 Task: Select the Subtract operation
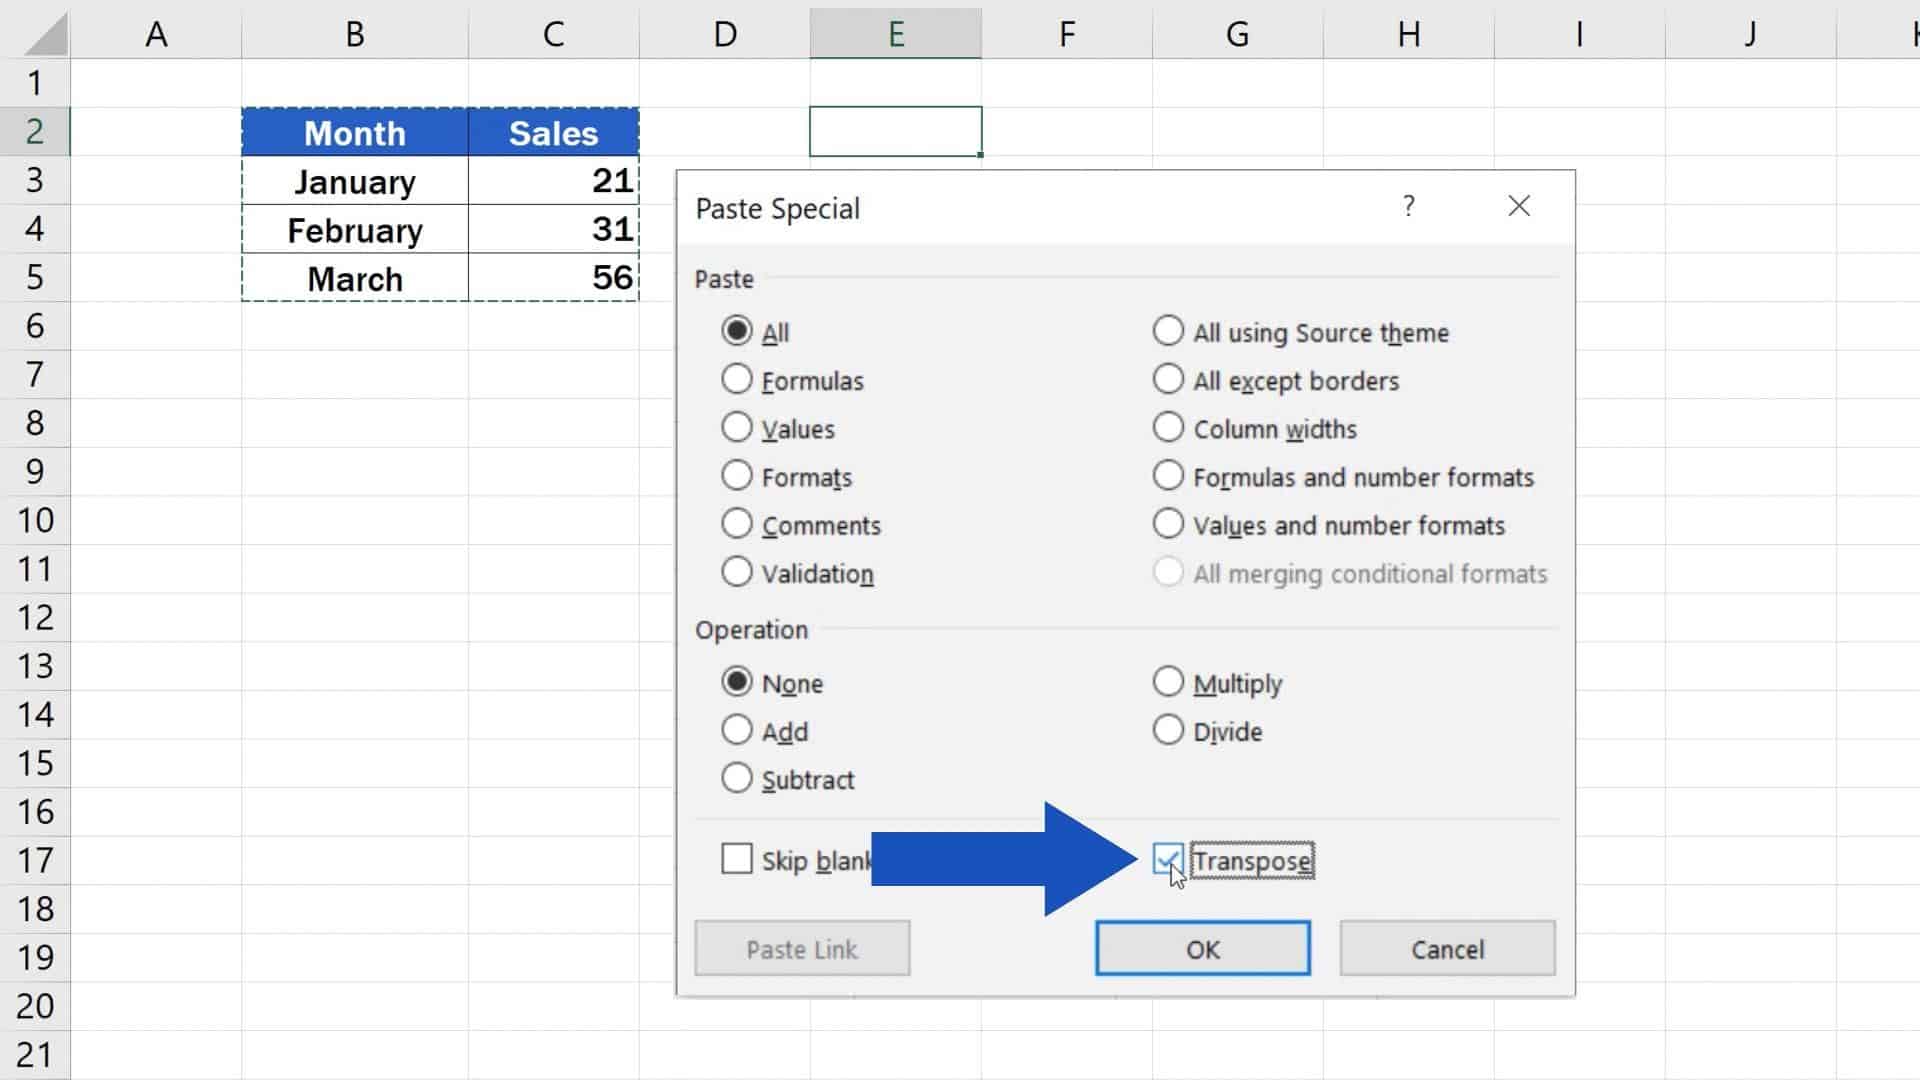[x=737, y=778]
